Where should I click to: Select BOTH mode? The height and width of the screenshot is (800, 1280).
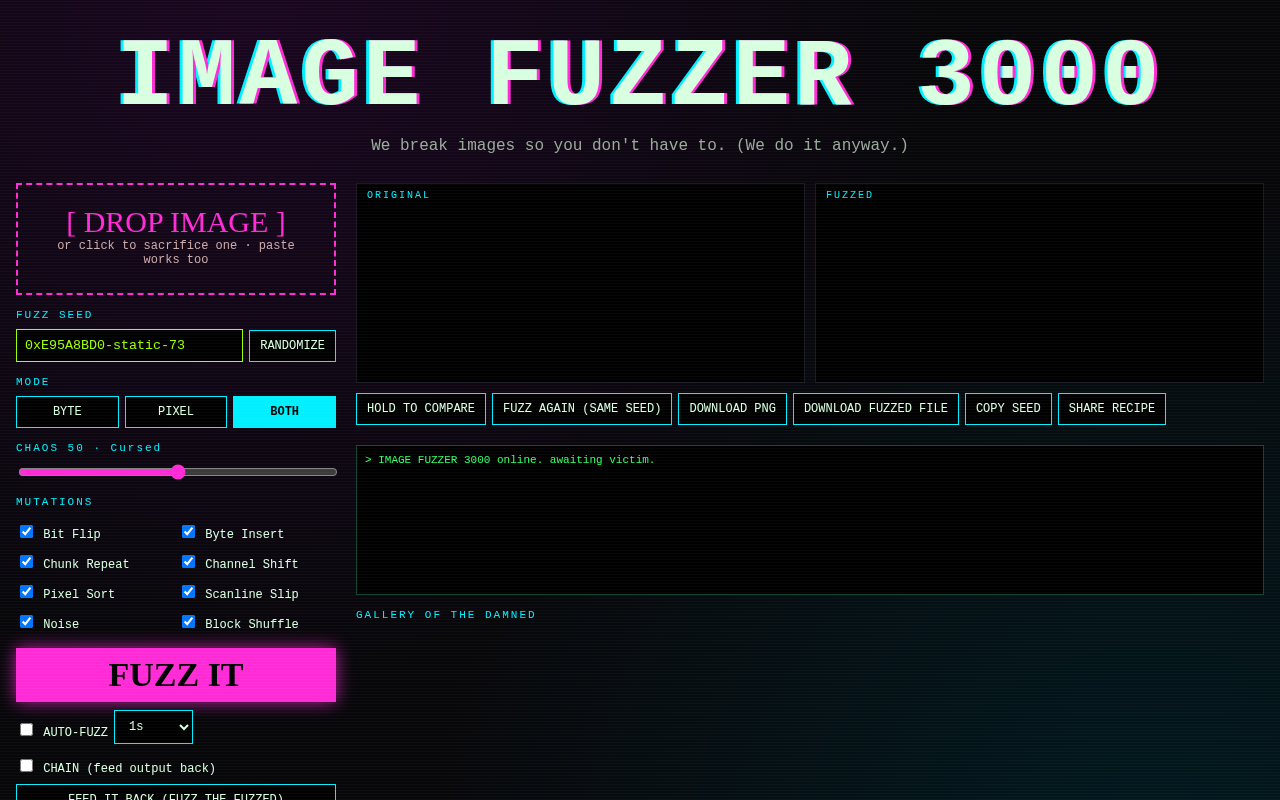(x=284, y=412)
